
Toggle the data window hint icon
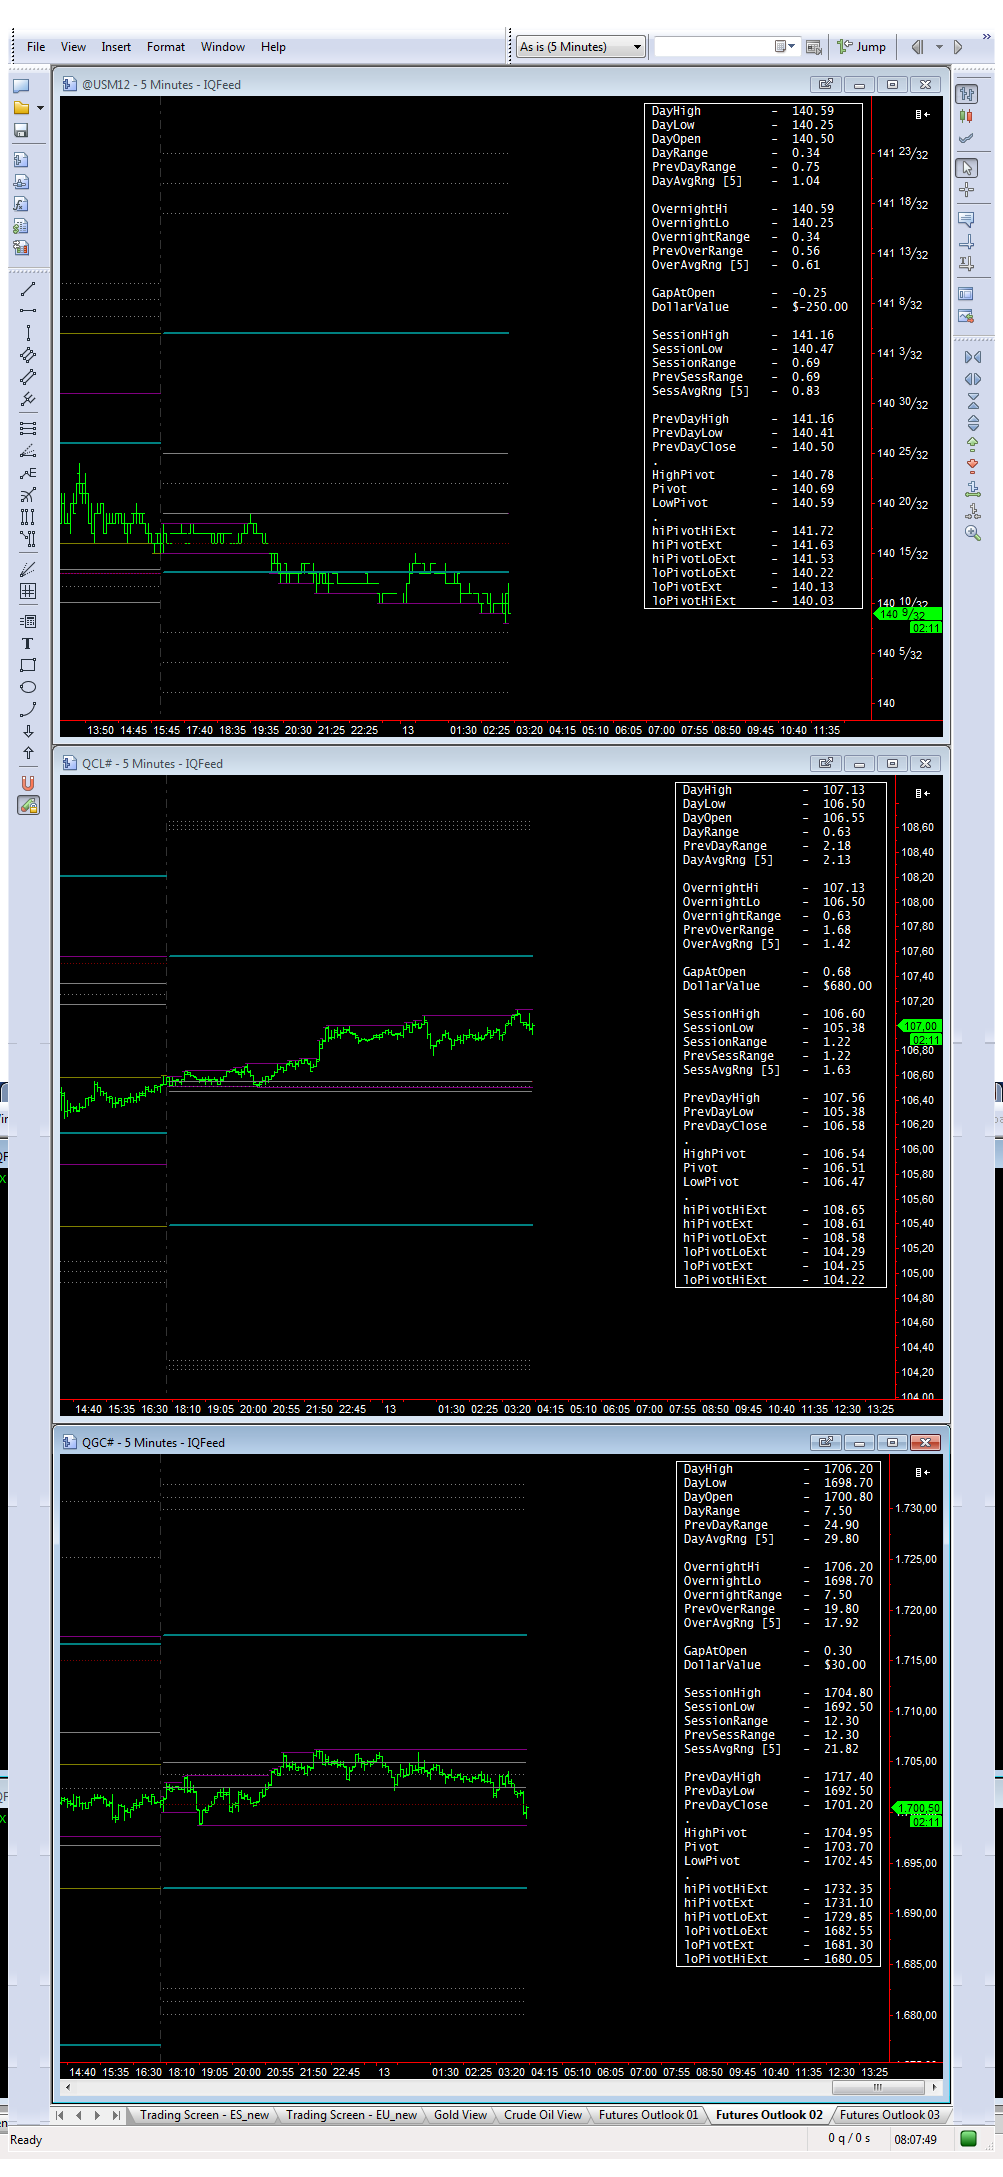tap(967, 219)
